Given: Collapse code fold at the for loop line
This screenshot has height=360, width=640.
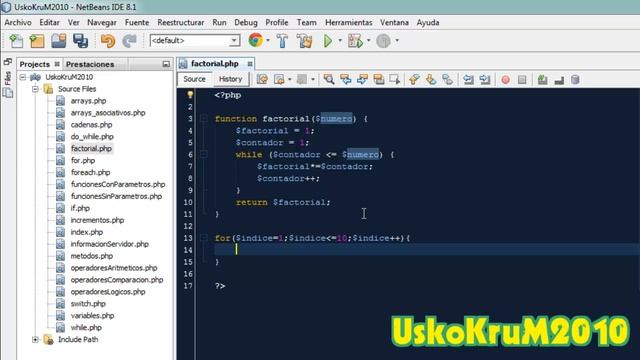Looking at the screenshot, I should point(204,238).
